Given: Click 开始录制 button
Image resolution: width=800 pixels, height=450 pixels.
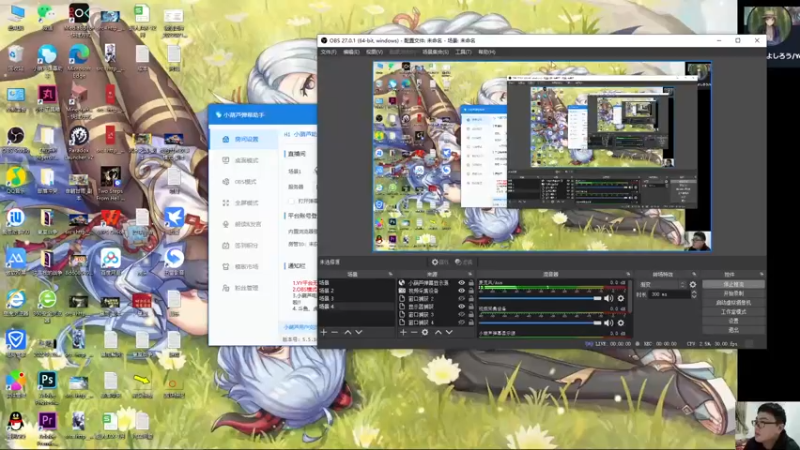Looking at the screenshot, I should (x=733, y=293).
